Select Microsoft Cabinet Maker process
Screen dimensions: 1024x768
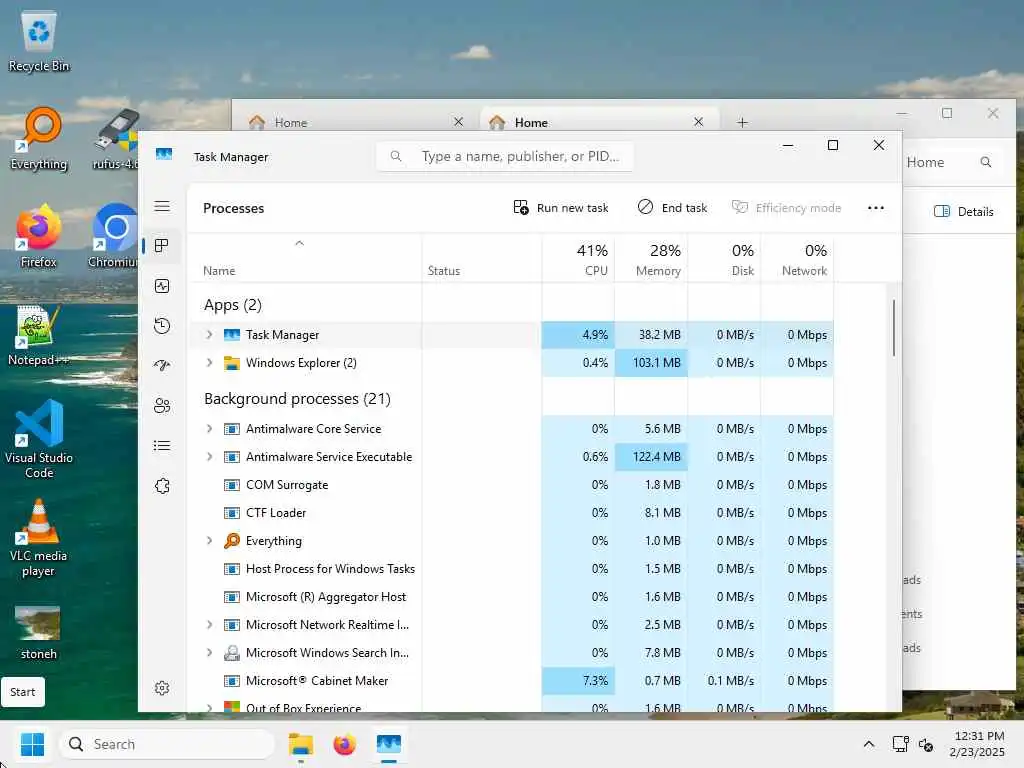point(511,680)
